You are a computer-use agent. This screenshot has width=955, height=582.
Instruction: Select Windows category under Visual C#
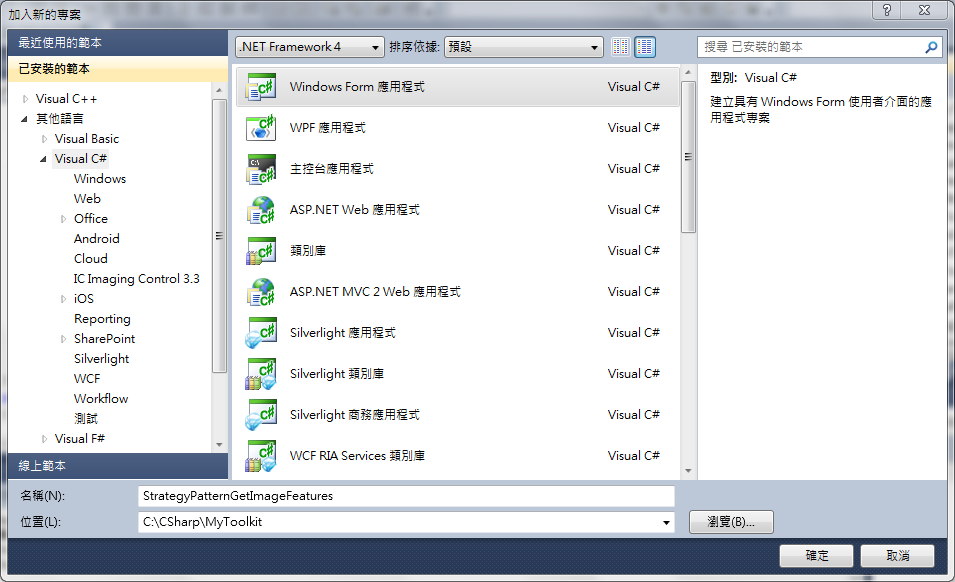click(x=100, y=179)
